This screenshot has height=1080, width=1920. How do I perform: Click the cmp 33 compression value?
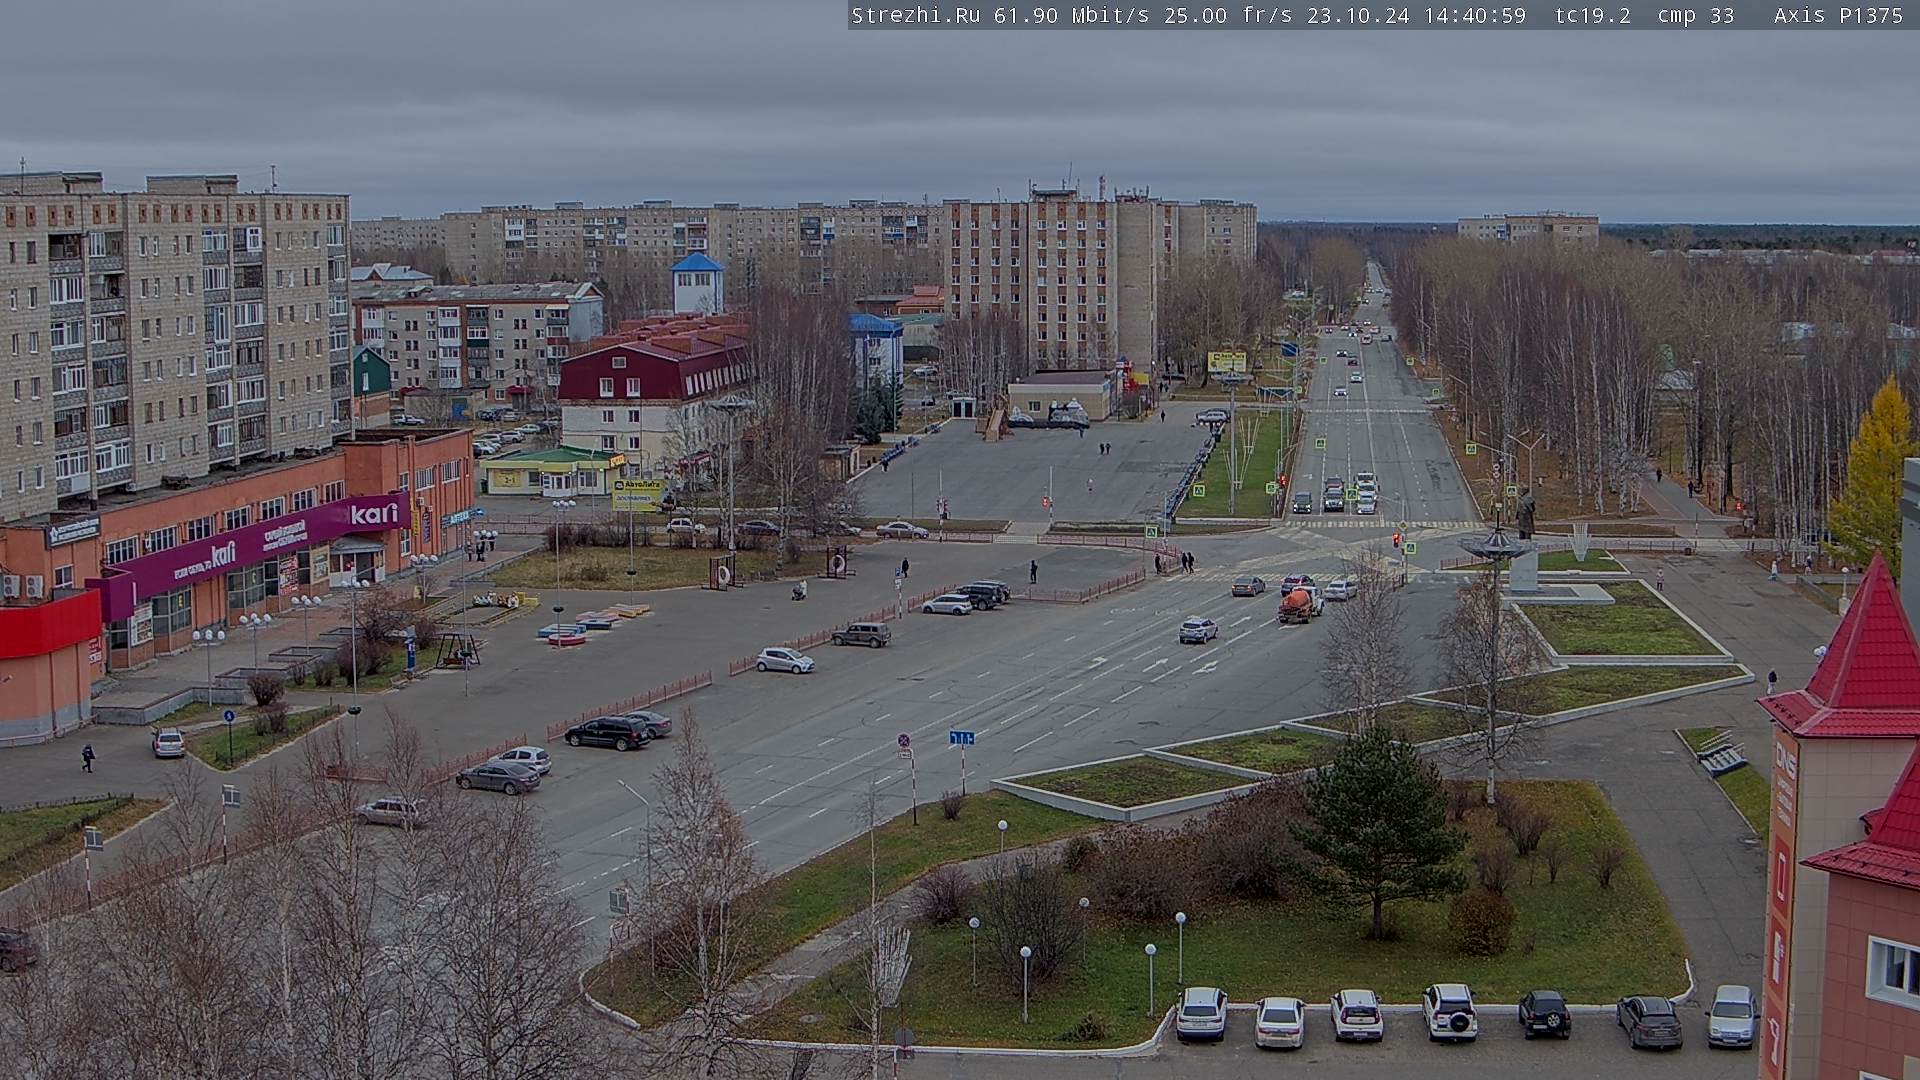coord(1696,15)
